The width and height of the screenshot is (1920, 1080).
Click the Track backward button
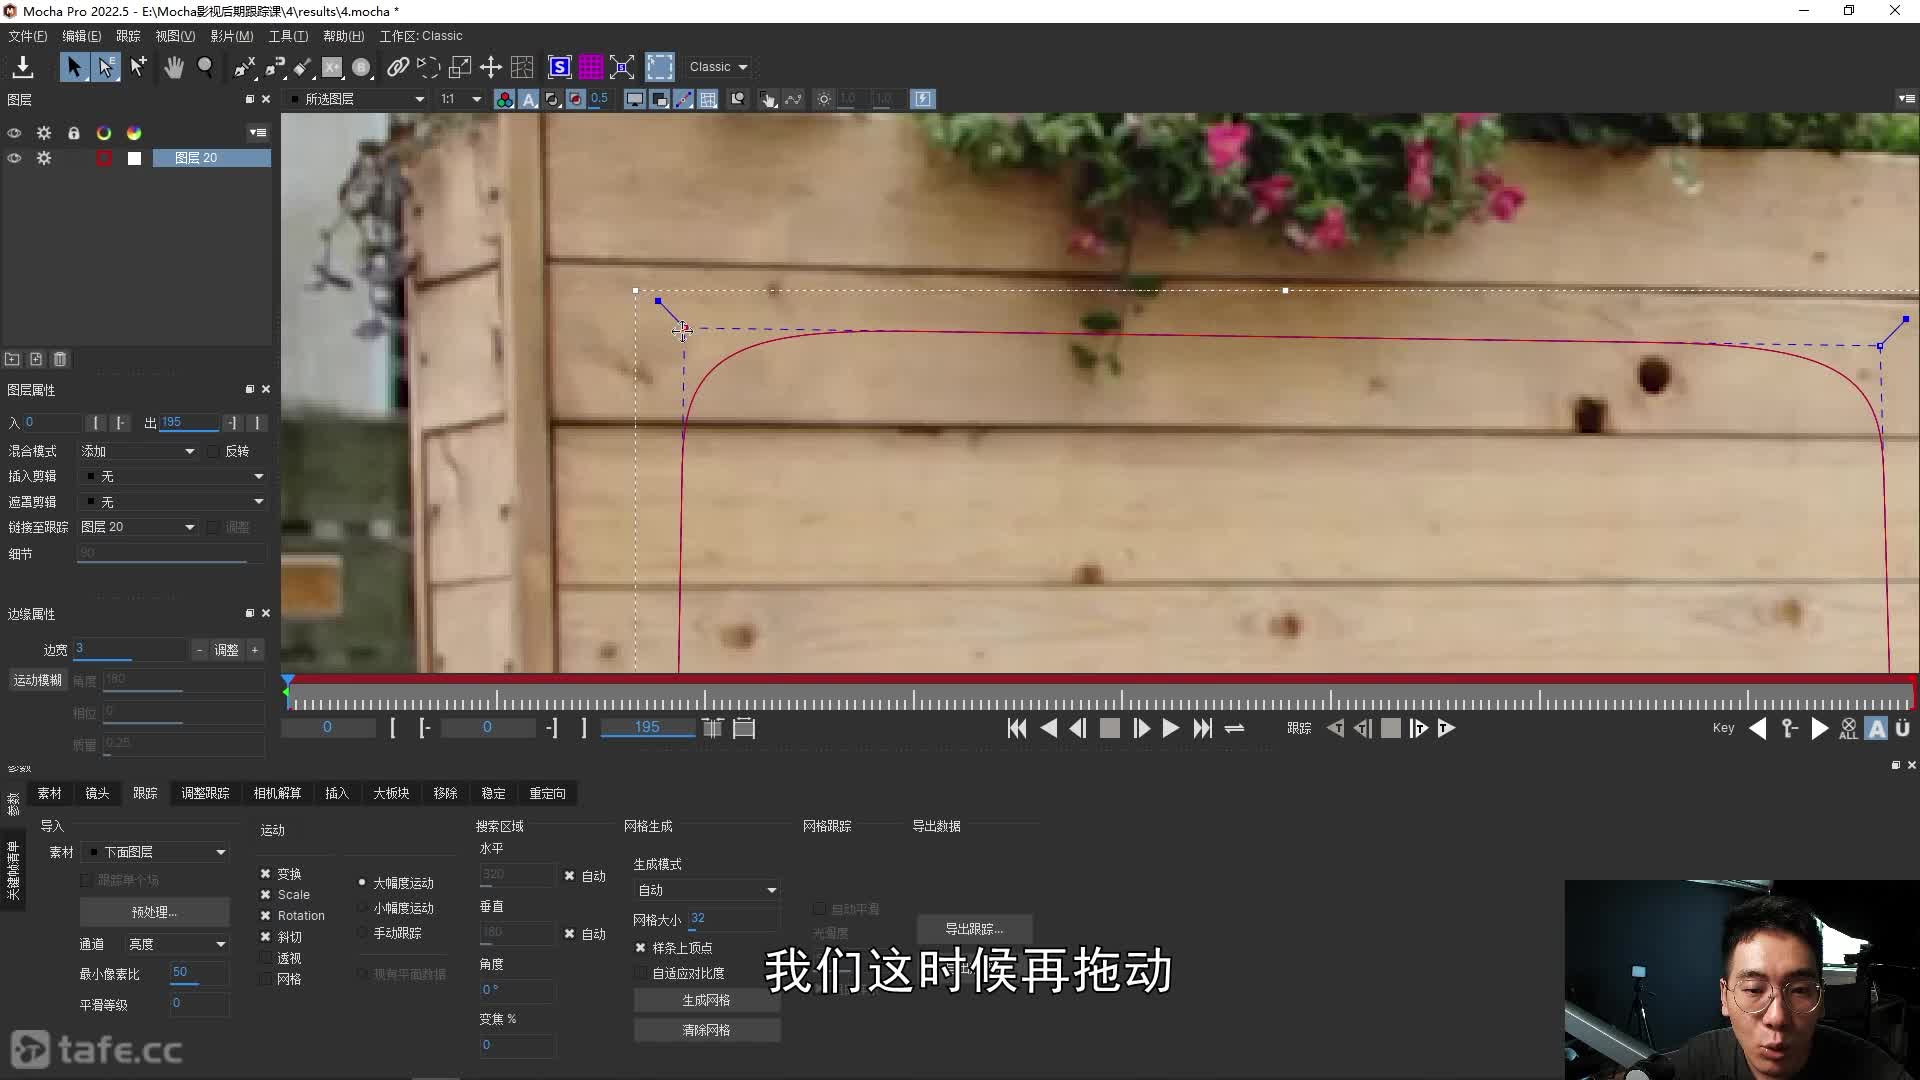click(1335, 729)
